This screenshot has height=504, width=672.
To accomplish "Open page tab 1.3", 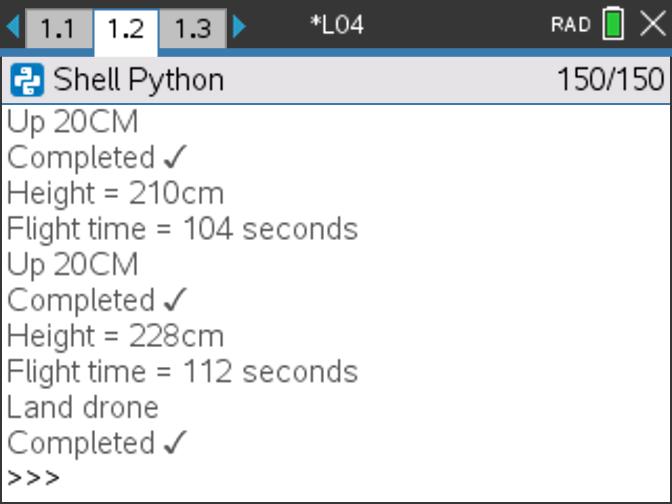I will (193, 28).
